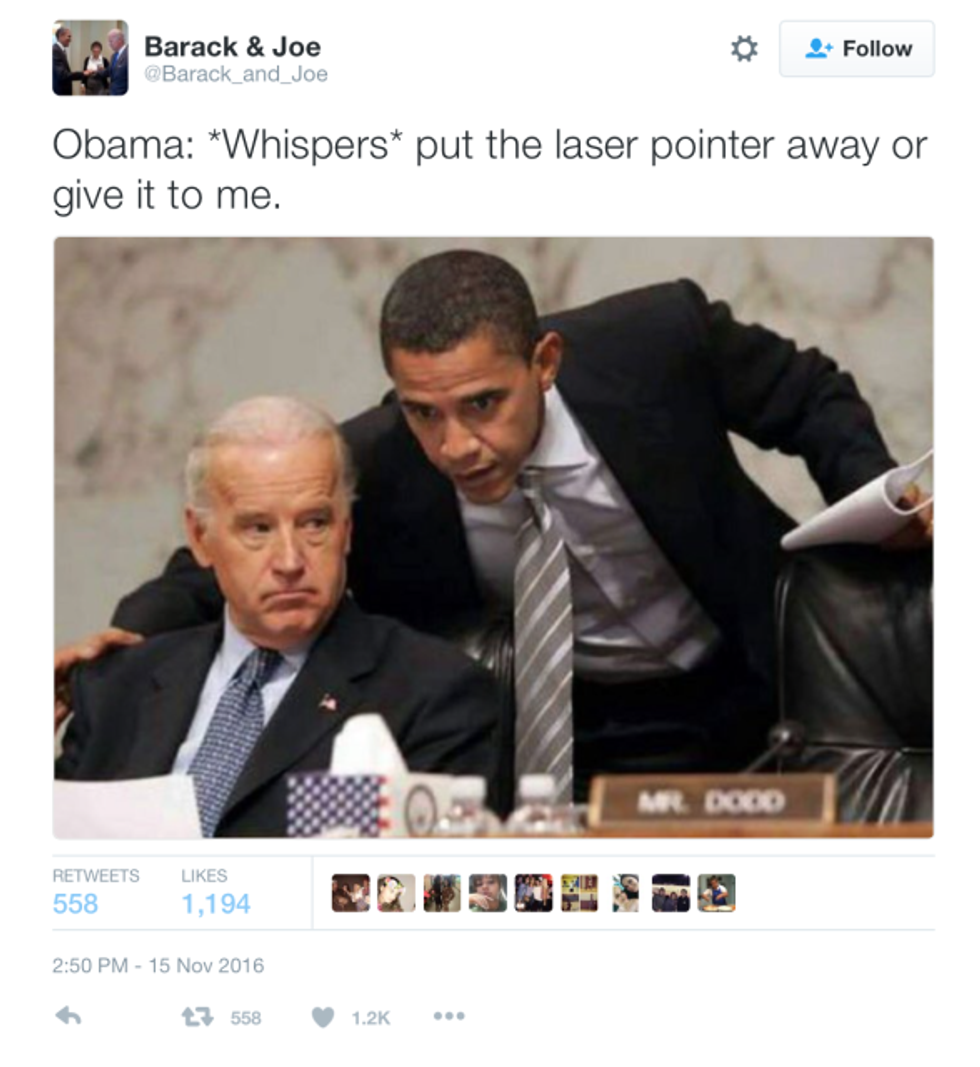Screen dimensions: 980x1067
Task: Click the fifth liker avatar thumbnail
Action: (534, 893)
